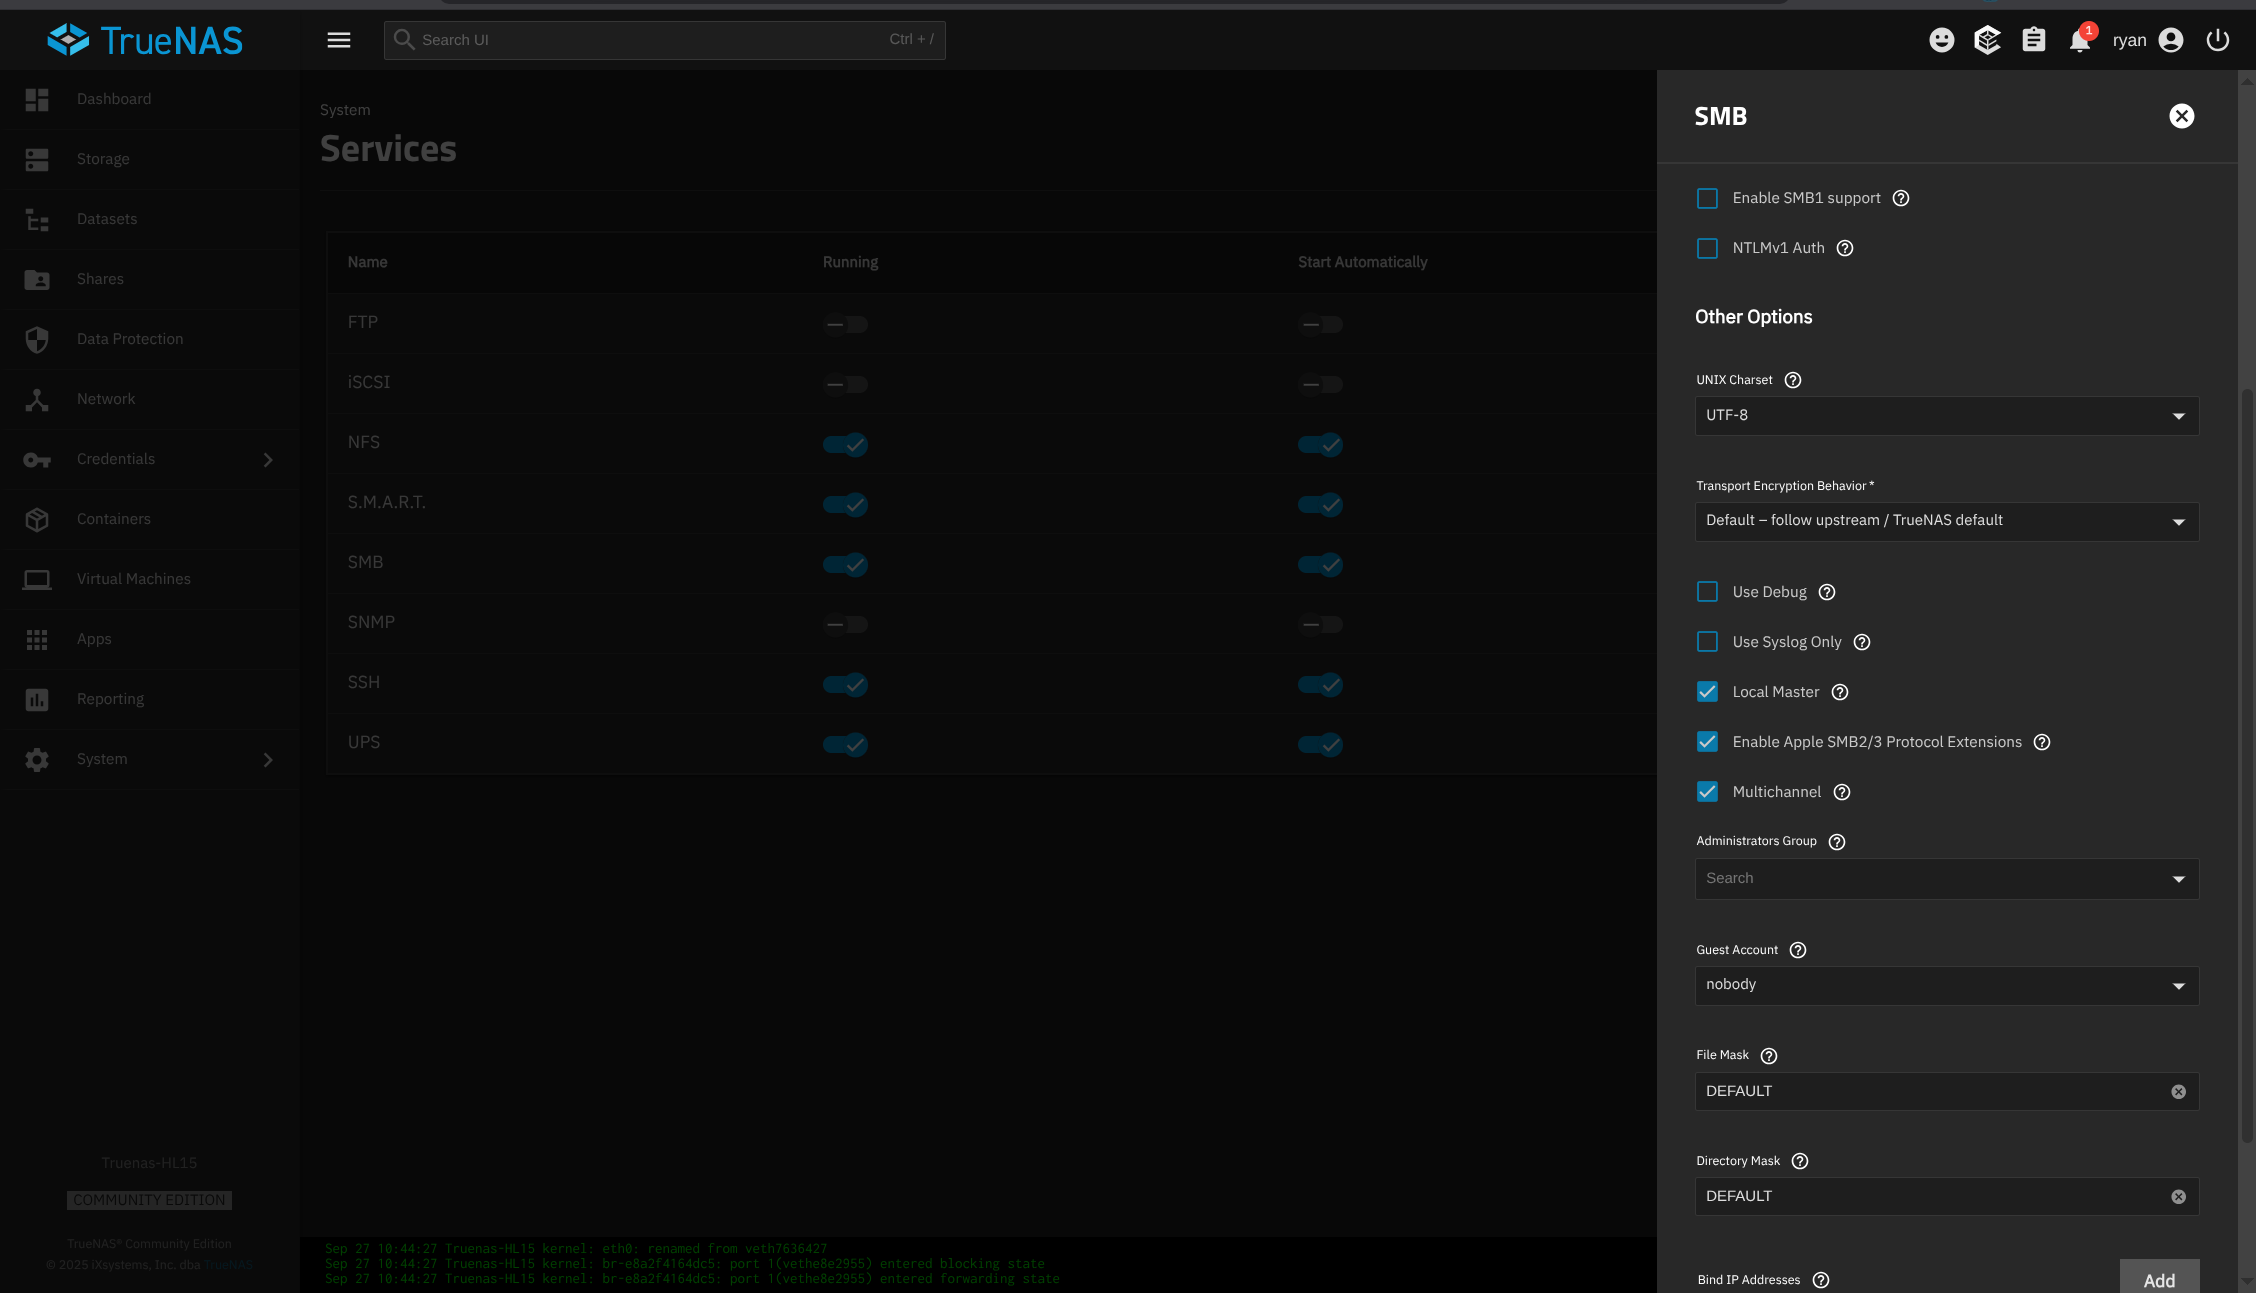
Task: Uncheck the Local Master checkbox
Action: 1707,692
